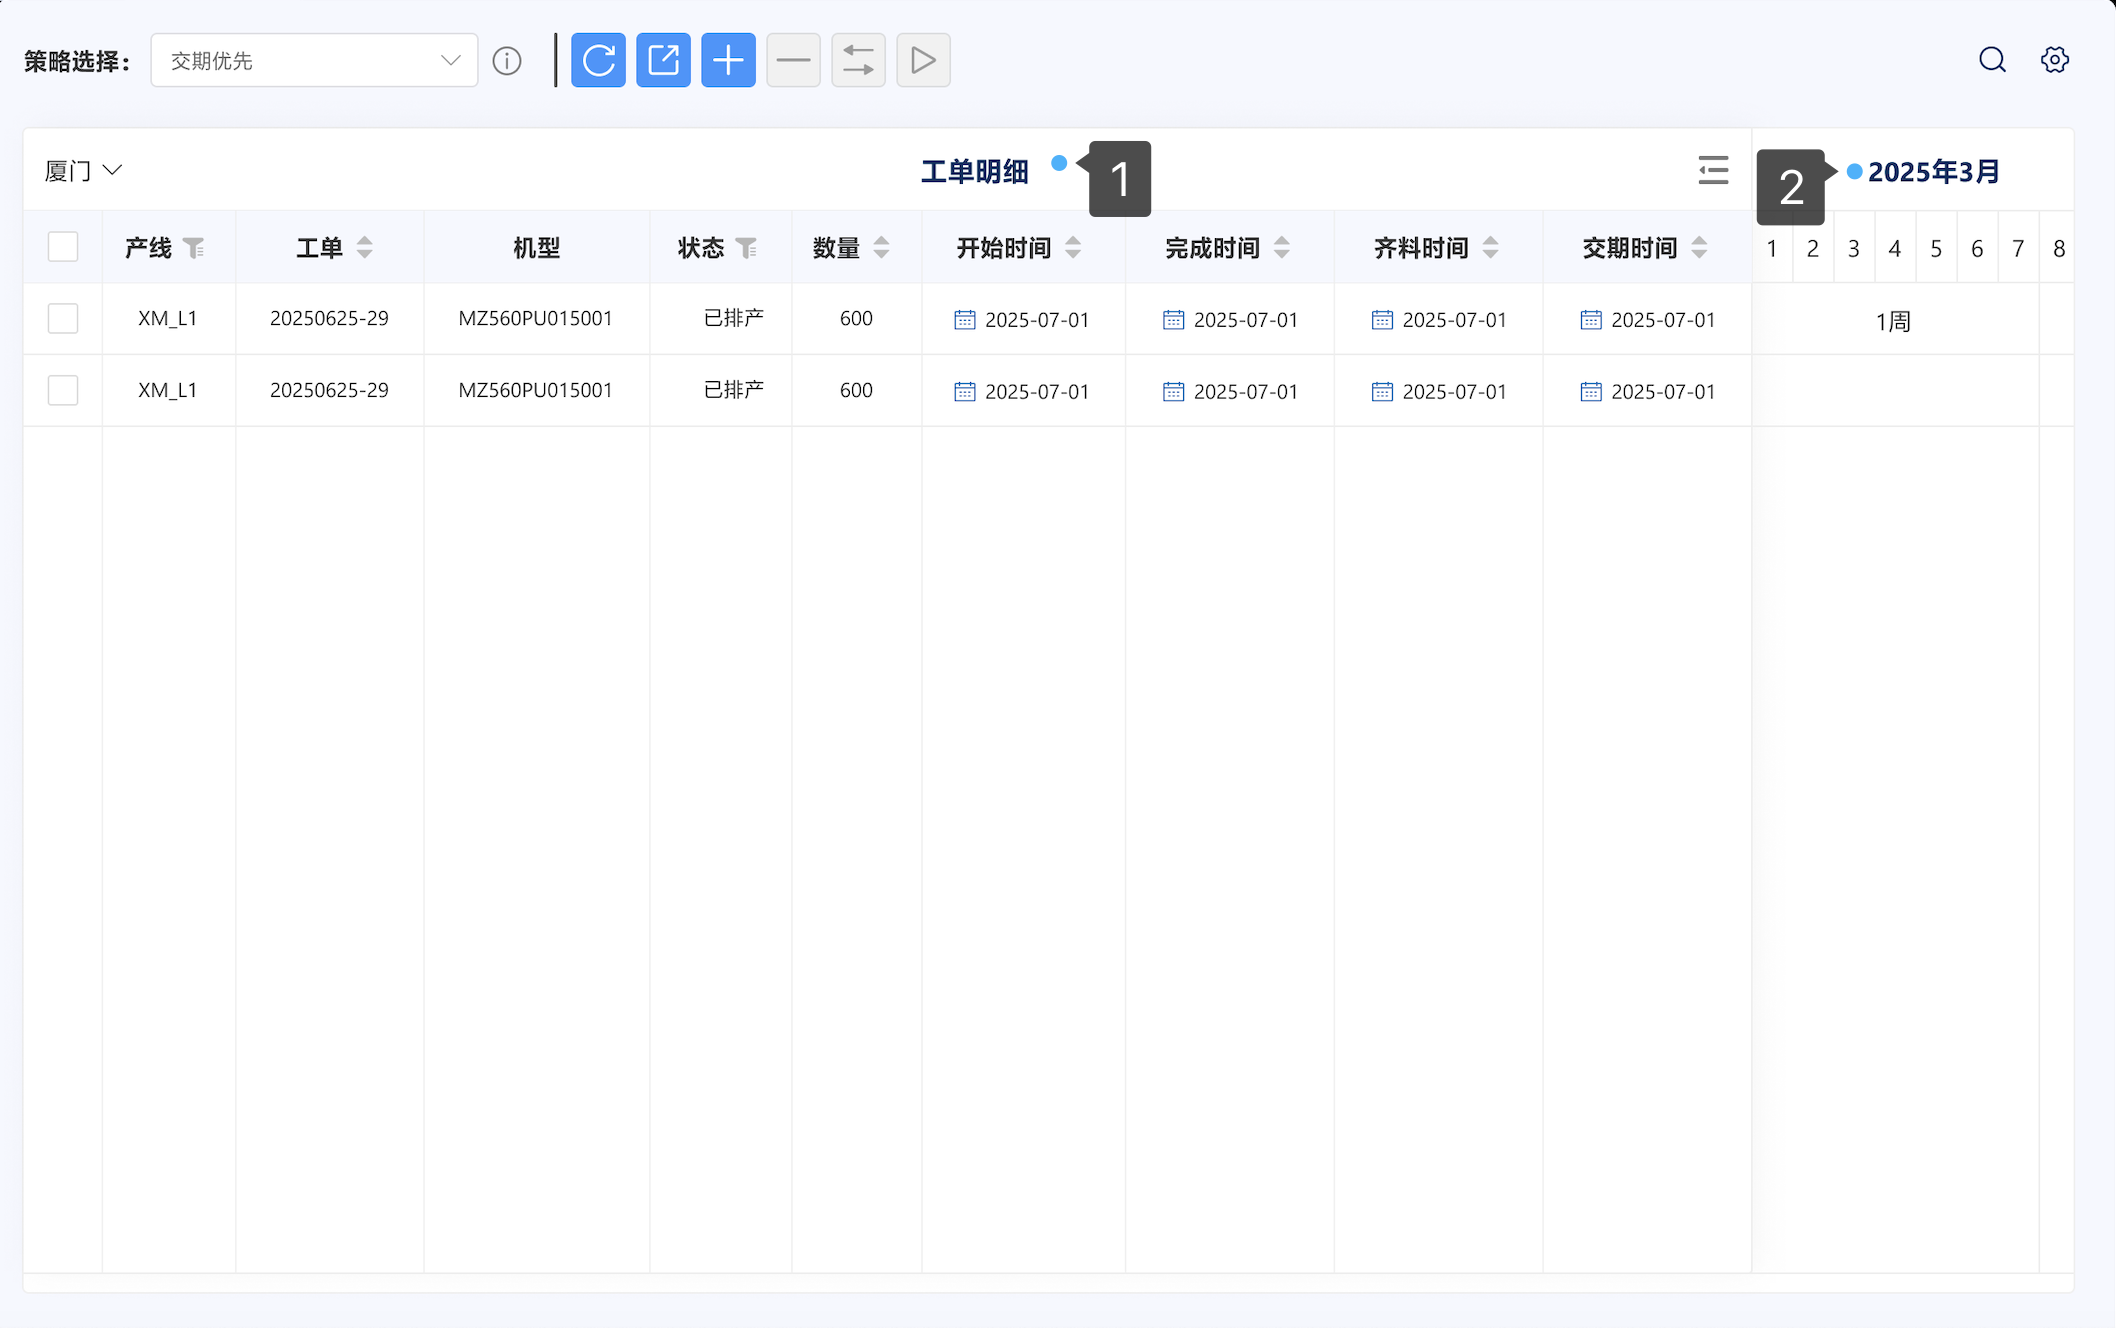Viewport: 2116px width, 1328px height.
Task: Toggle the select-all header checkbox
Action: [x=63, y=247]
